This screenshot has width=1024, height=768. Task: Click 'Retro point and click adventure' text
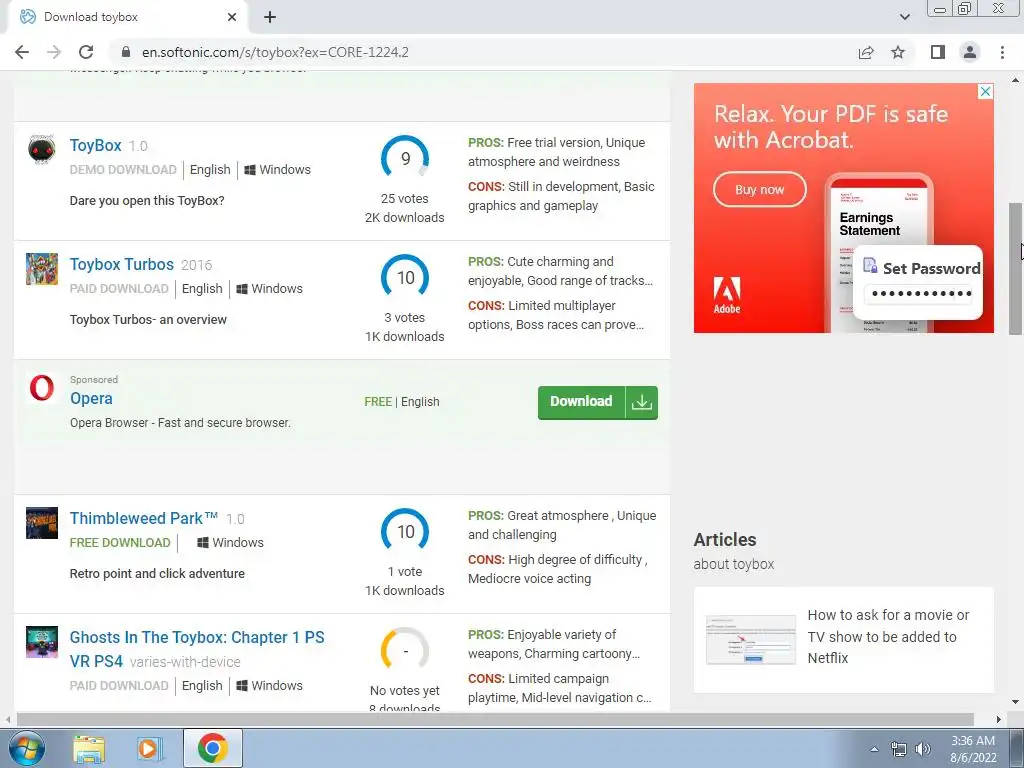click(x=157, y=573)
